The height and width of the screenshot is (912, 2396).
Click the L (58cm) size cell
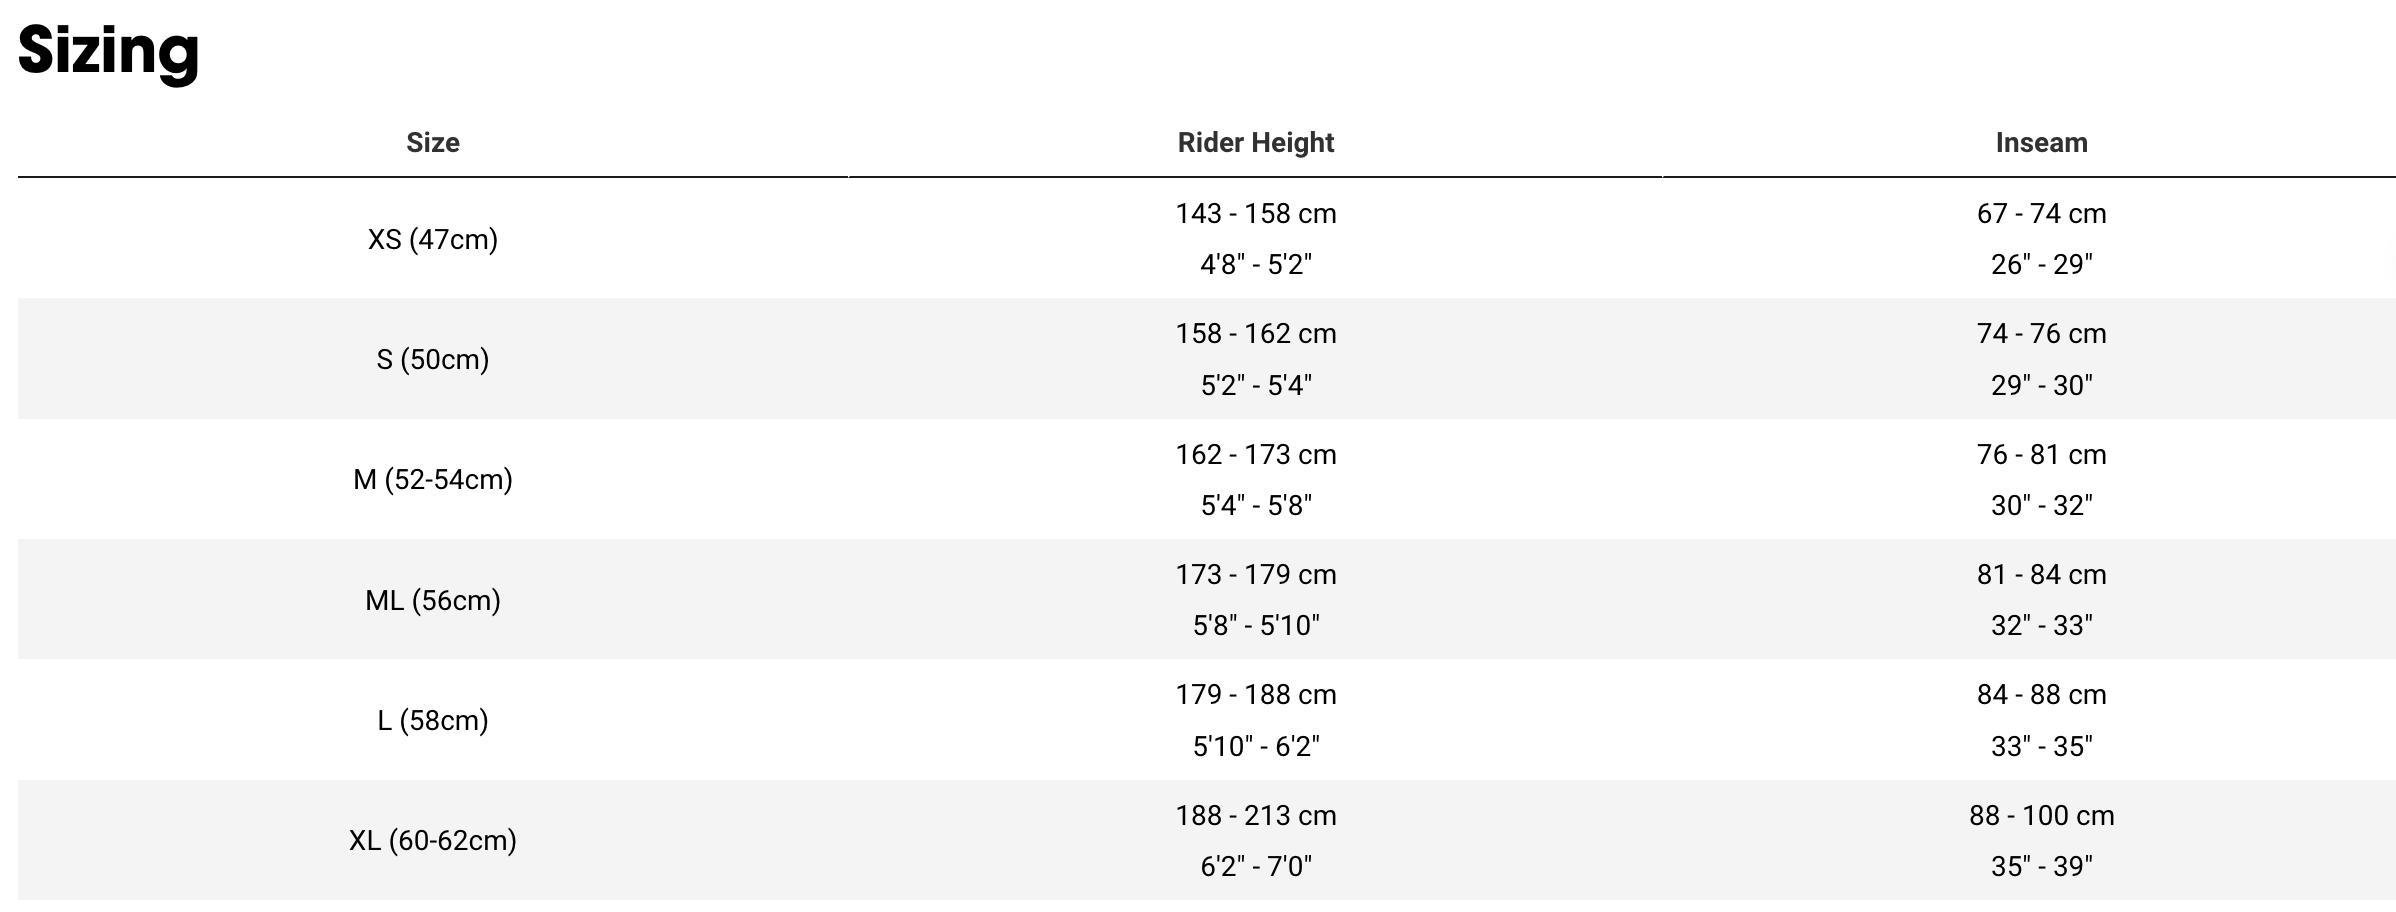433,720
